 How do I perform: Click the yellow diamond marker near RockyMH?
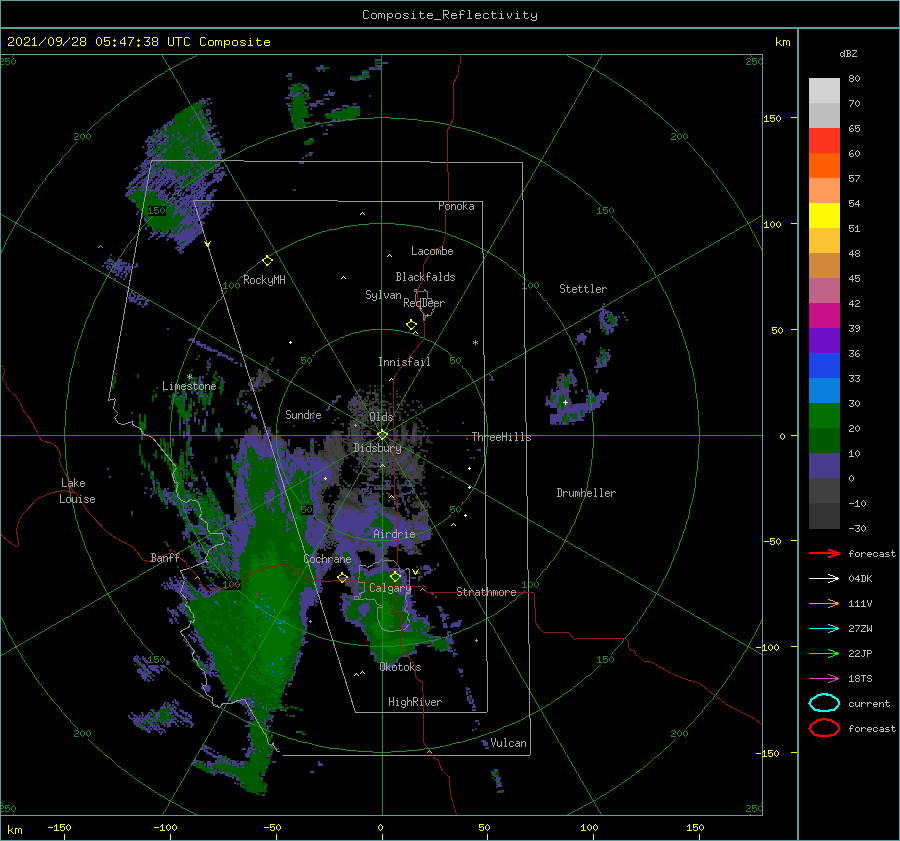(267, 261)
